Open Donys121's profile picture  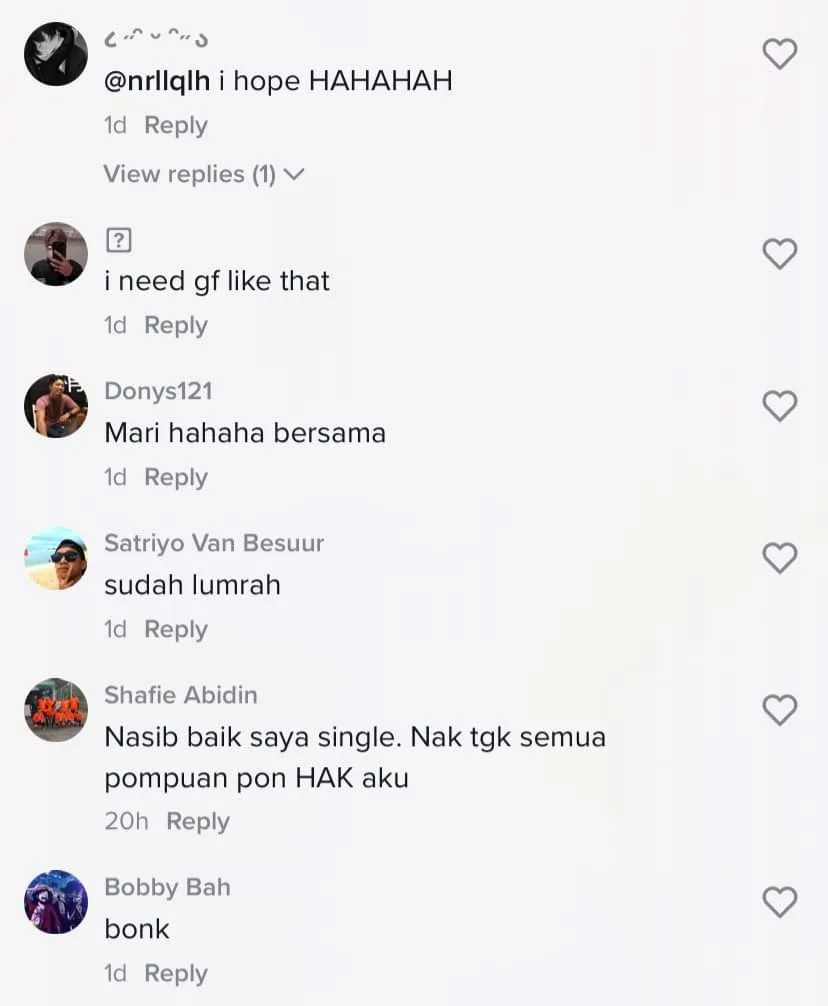tap(56, 406)
